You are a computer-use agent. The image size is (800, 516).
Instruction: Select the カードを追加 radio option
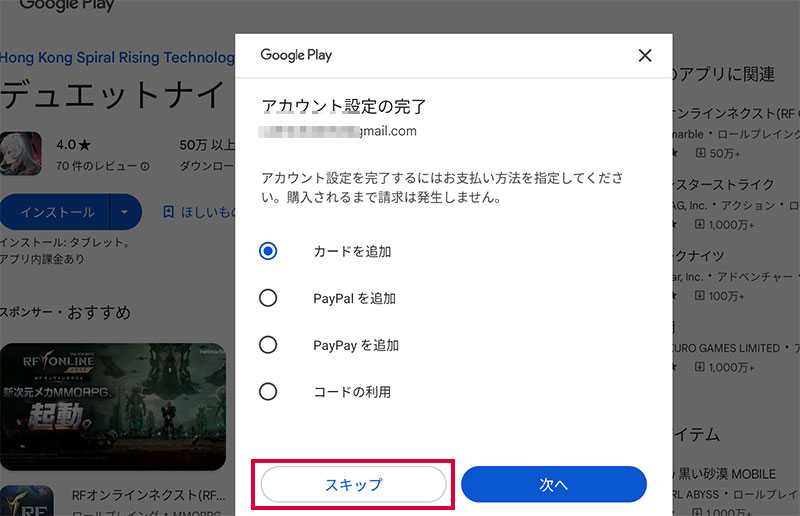pyautogui.click(x=268, y=251)
